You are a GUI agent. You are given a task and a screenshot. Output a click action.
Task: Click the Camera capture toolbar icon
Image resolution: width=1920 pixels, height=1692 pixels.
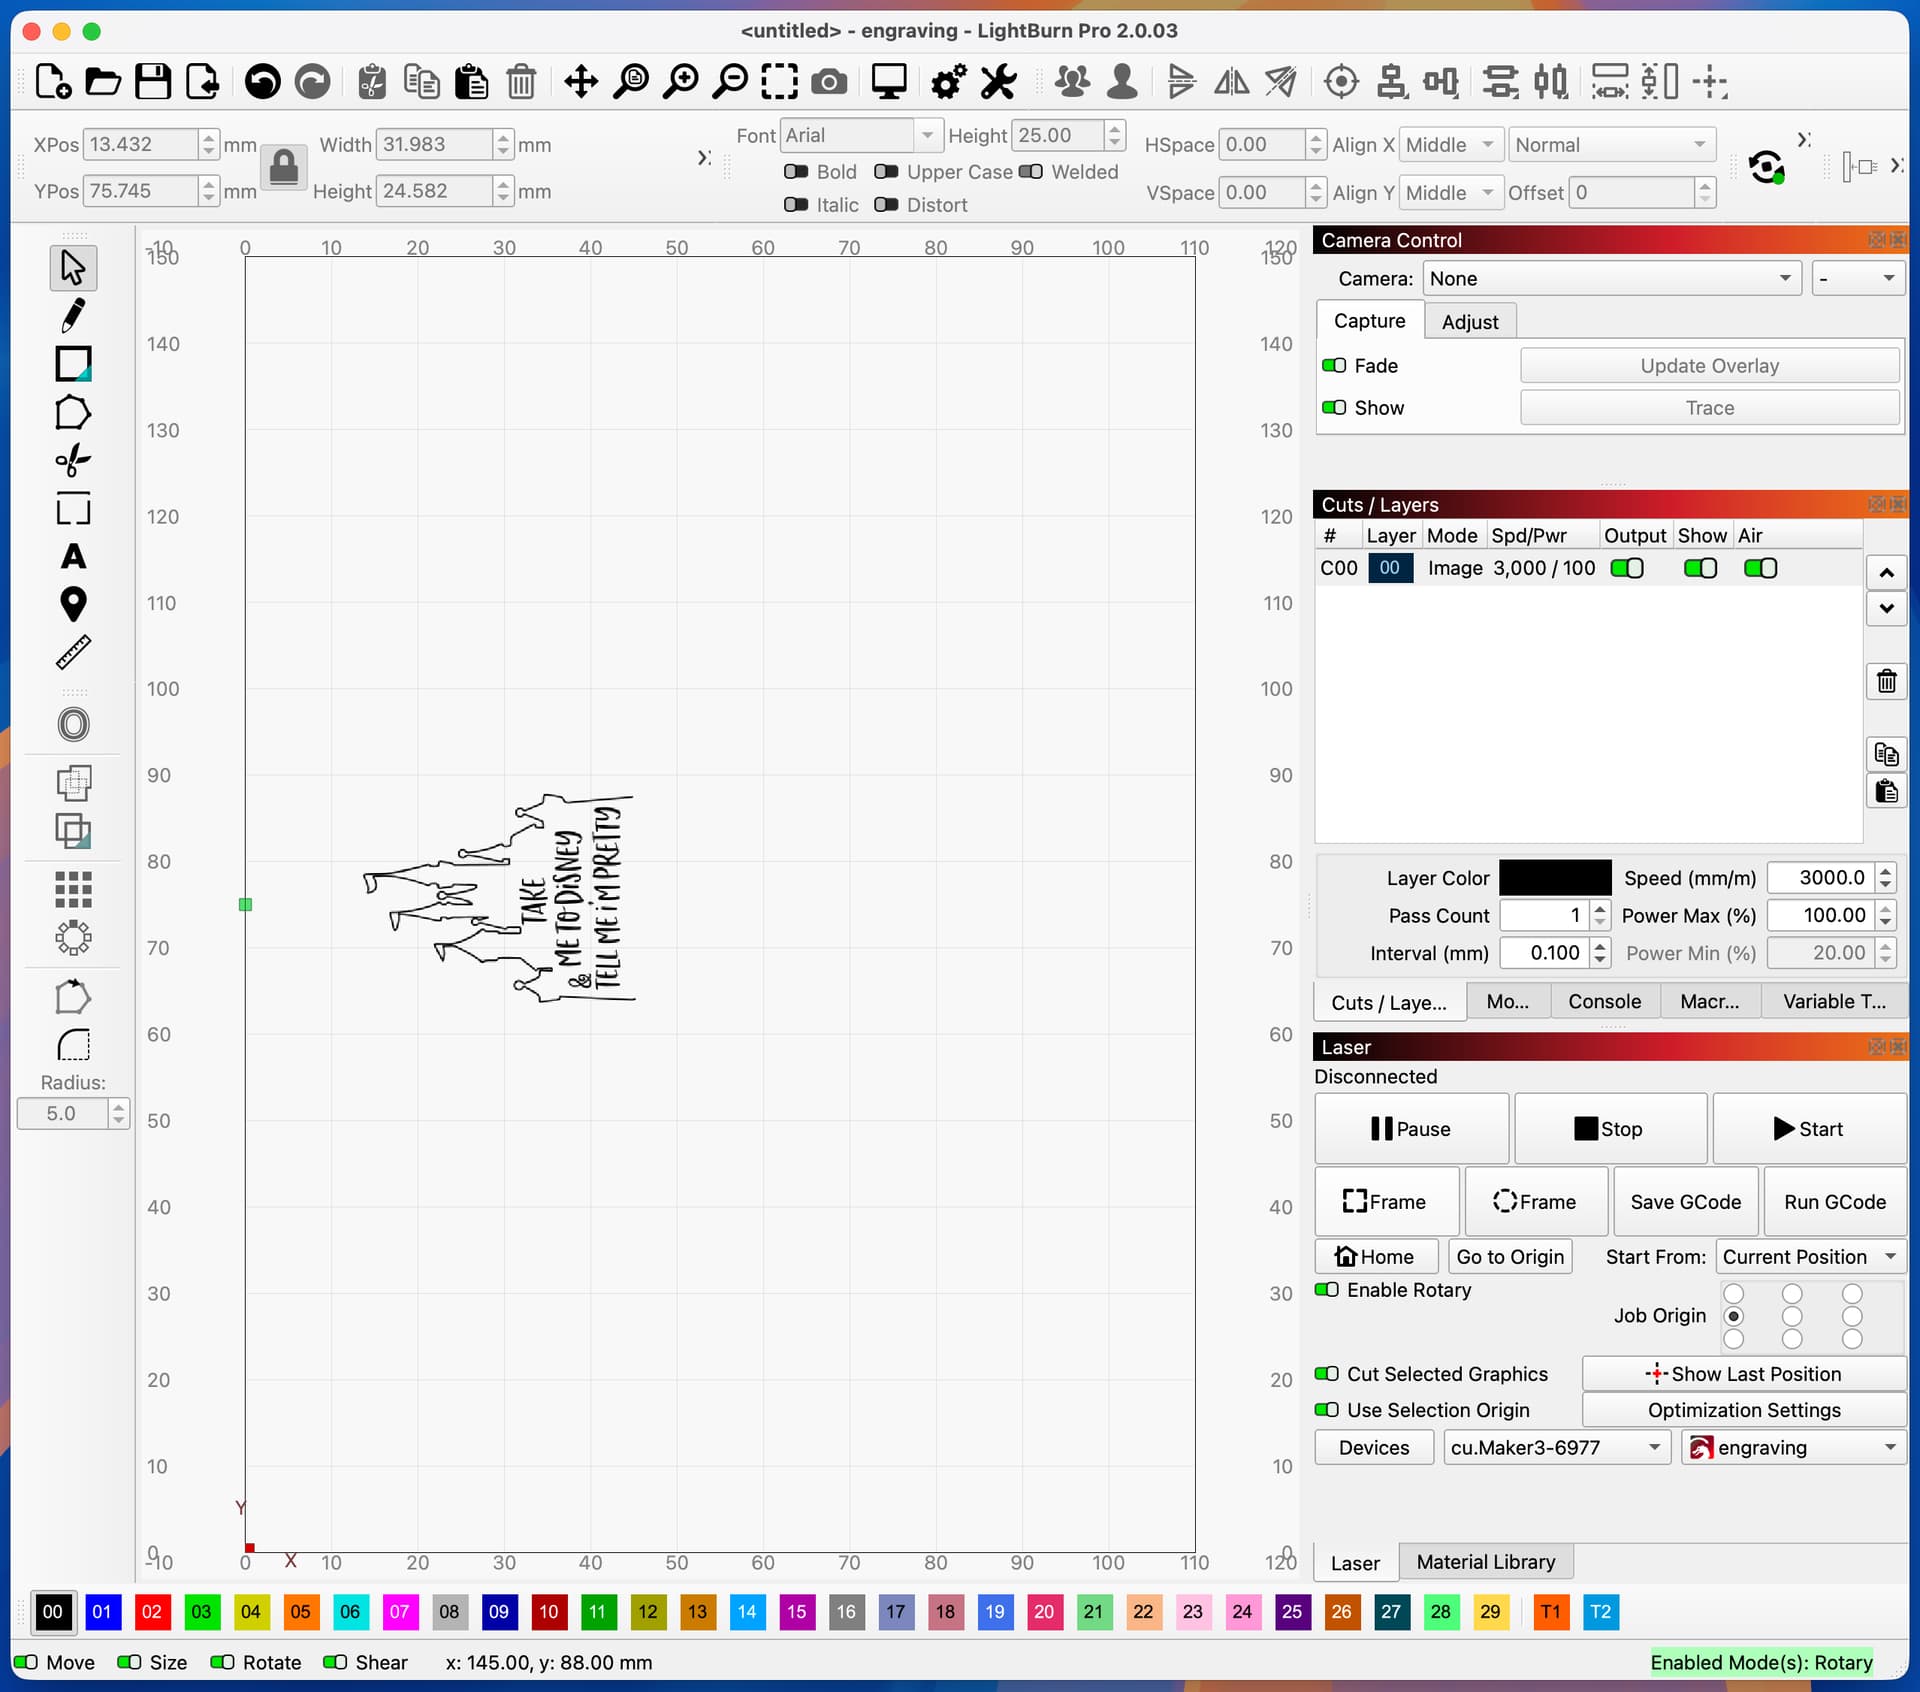click(x=829, y=82)
